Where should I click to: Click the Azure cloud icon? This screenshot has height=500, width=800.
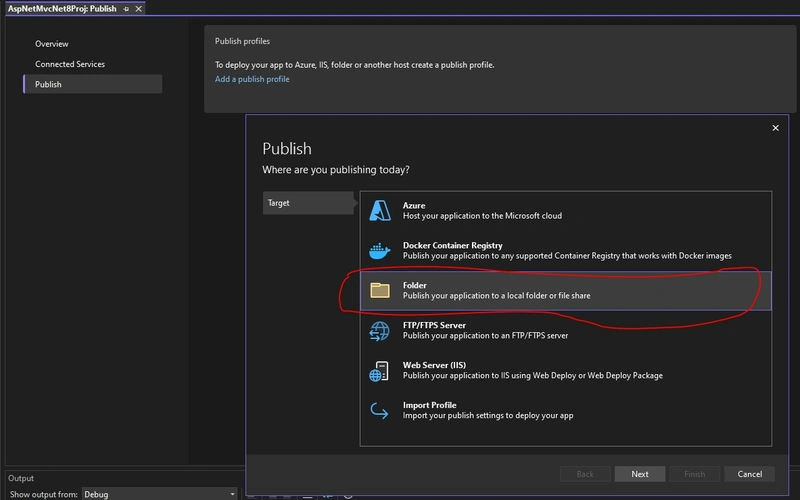click(380, 211)
